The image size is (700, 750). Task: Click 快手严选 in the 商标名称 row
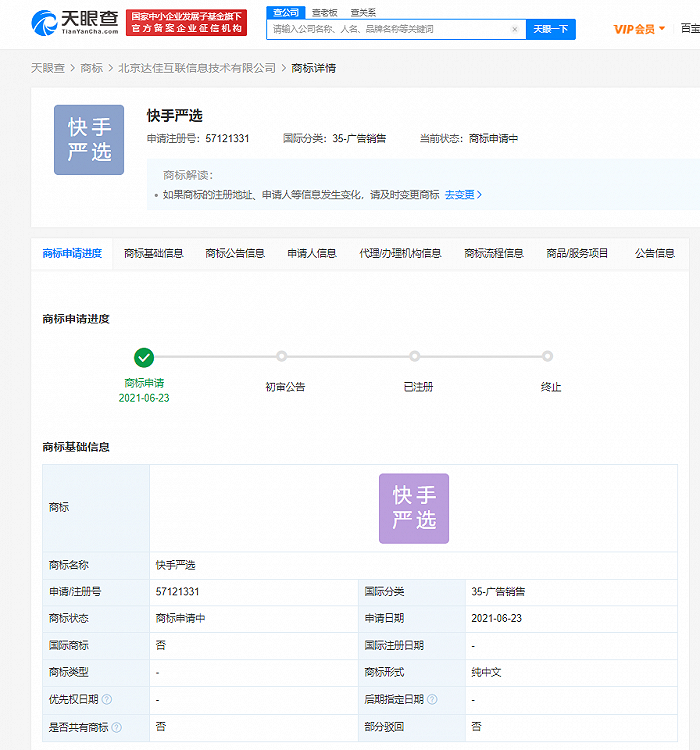tap(176, 565)
